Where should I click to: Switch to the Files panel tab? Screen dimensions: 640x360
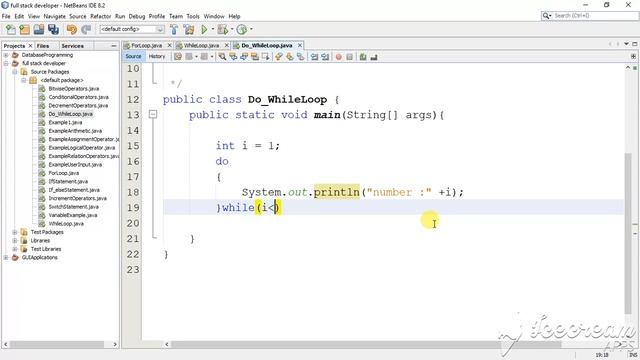coord(43,46)
